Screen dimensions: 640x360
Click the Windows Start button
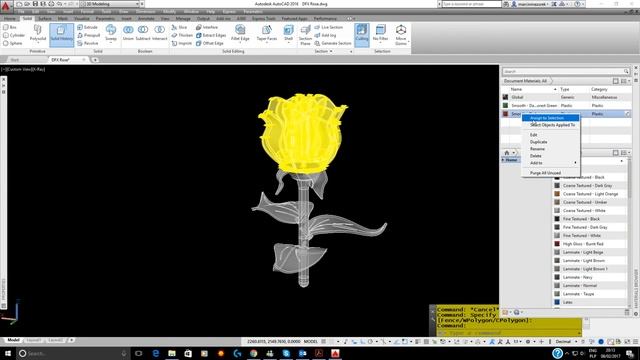(8, 353)
